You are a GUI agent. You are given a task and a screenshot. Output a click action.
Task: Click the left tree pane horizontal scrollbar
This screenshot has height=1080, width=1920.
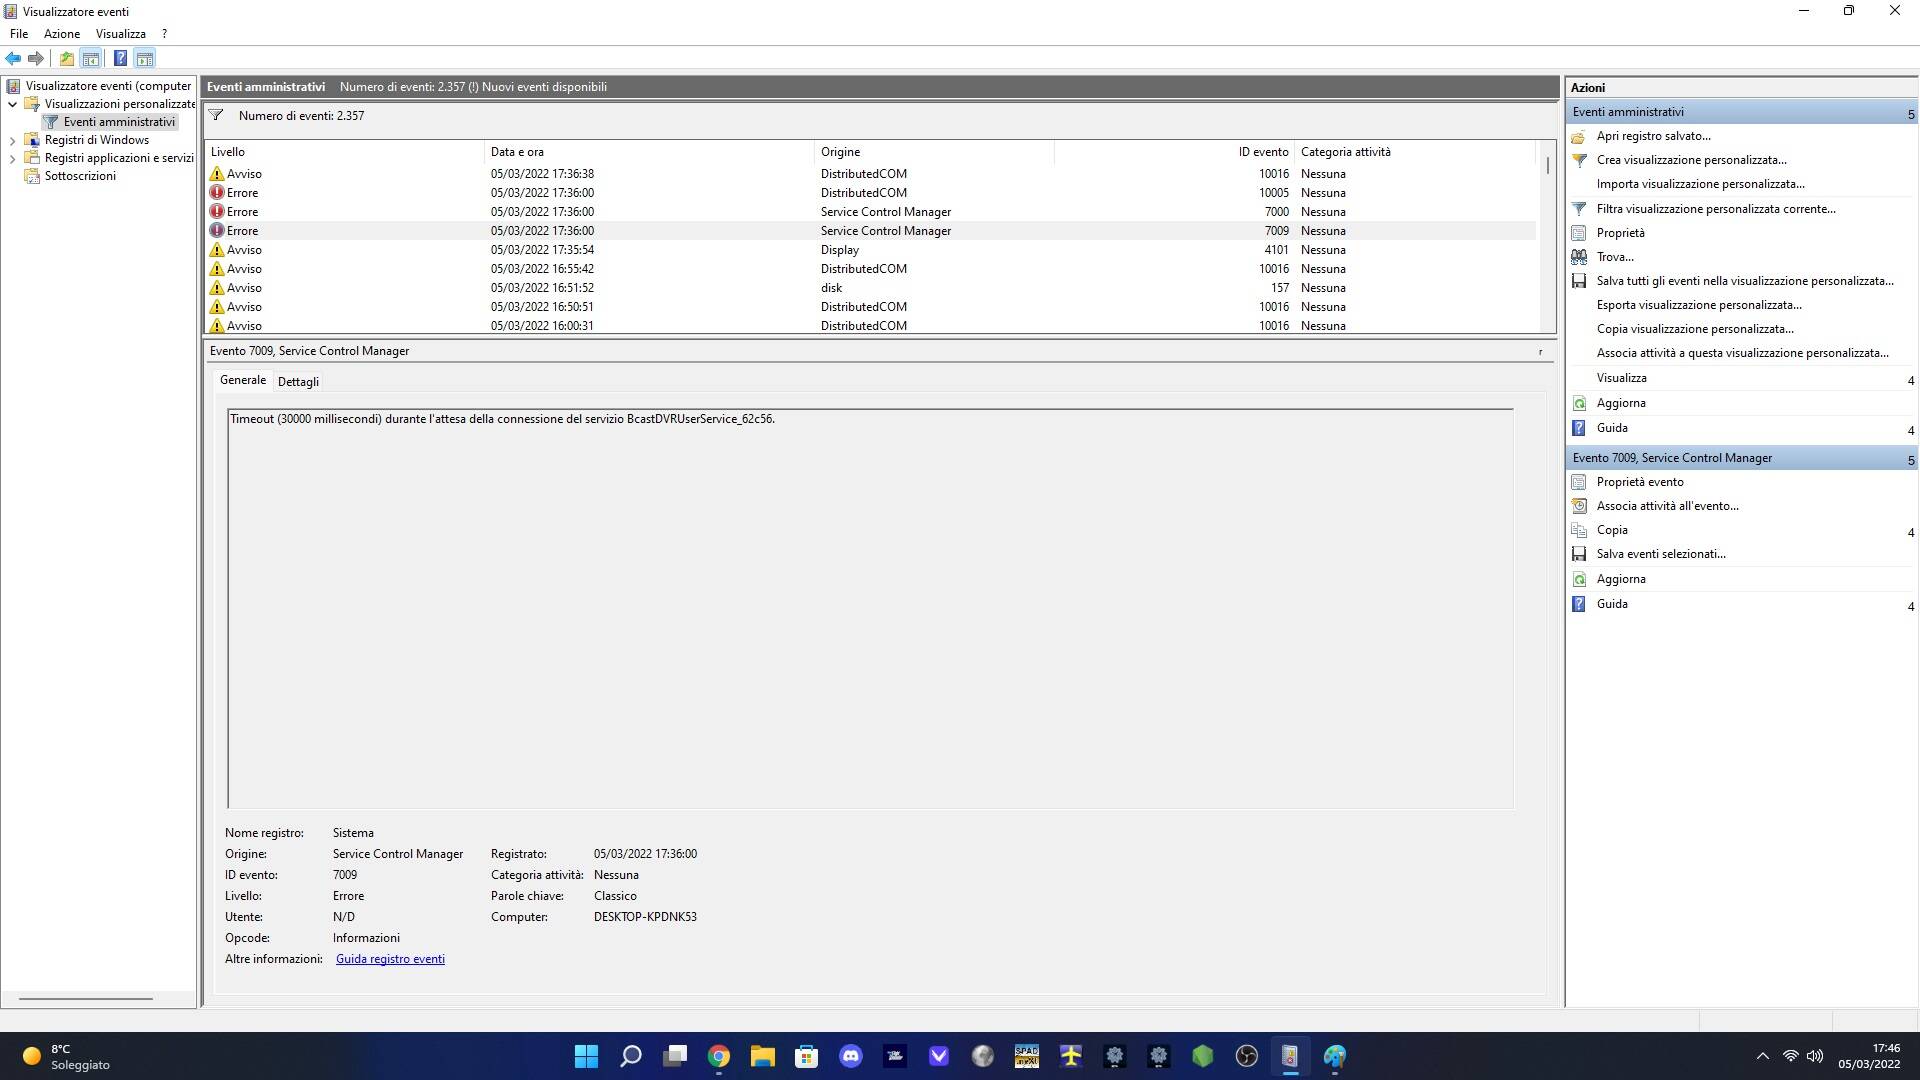tap(86, 999)
